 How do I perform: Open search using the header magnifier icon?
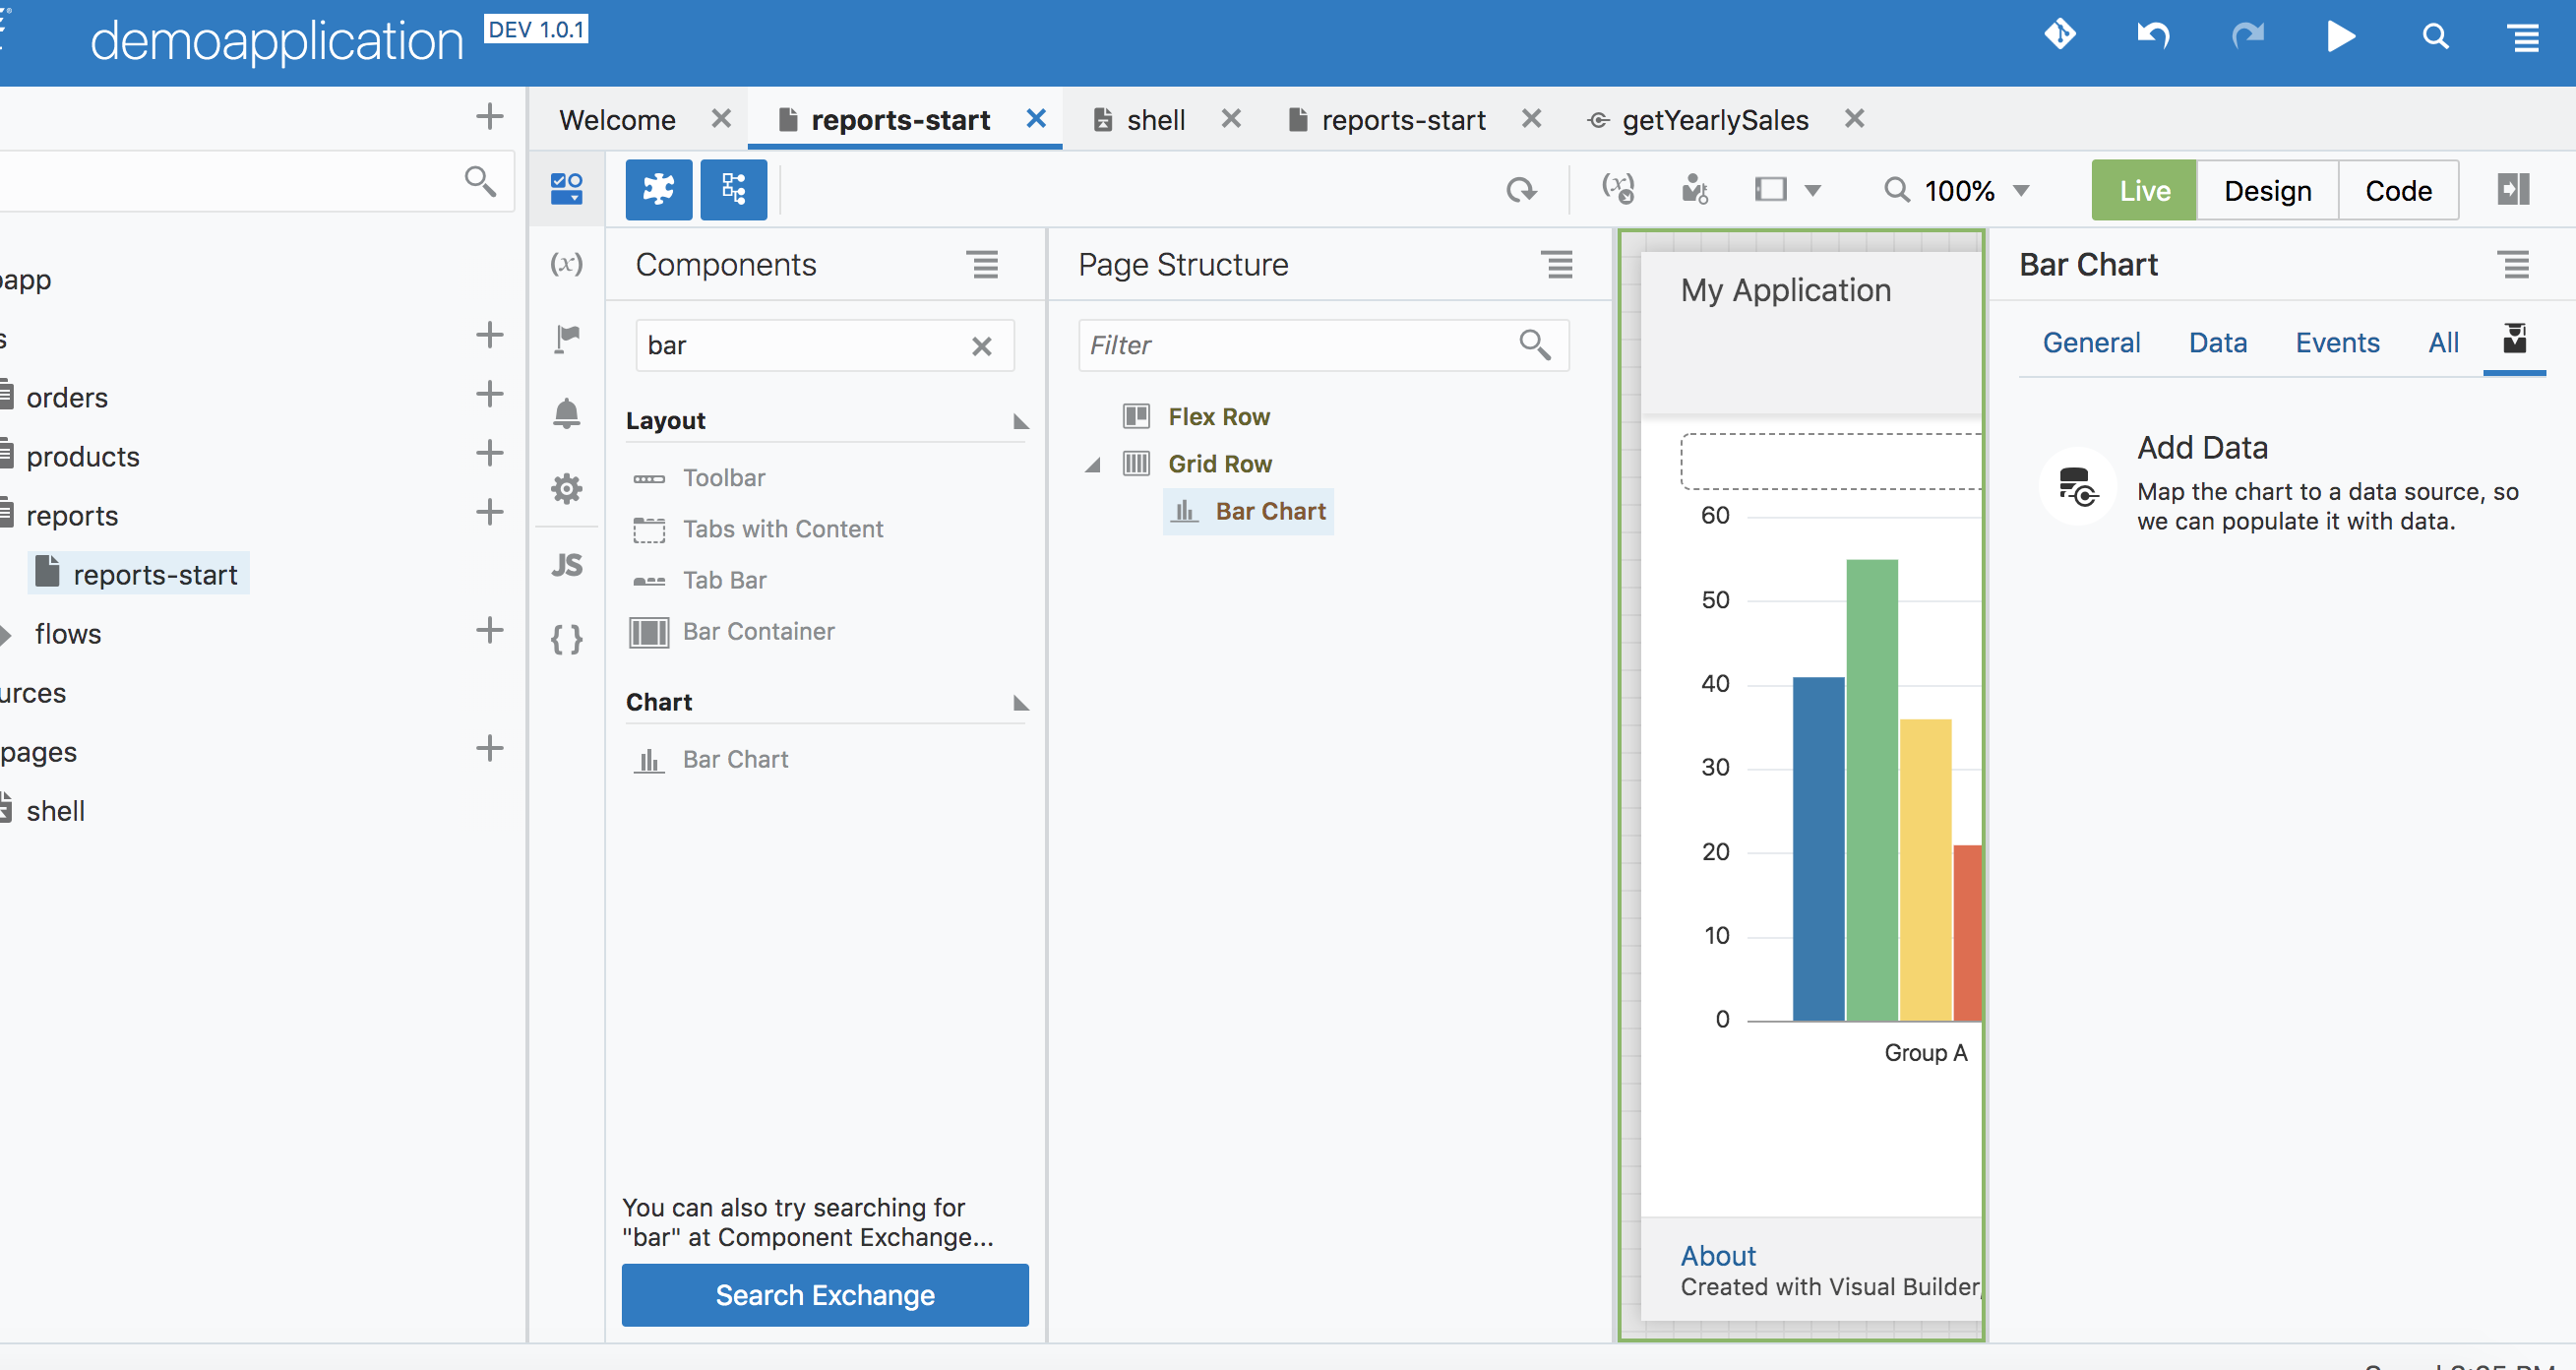(2436, 37)
